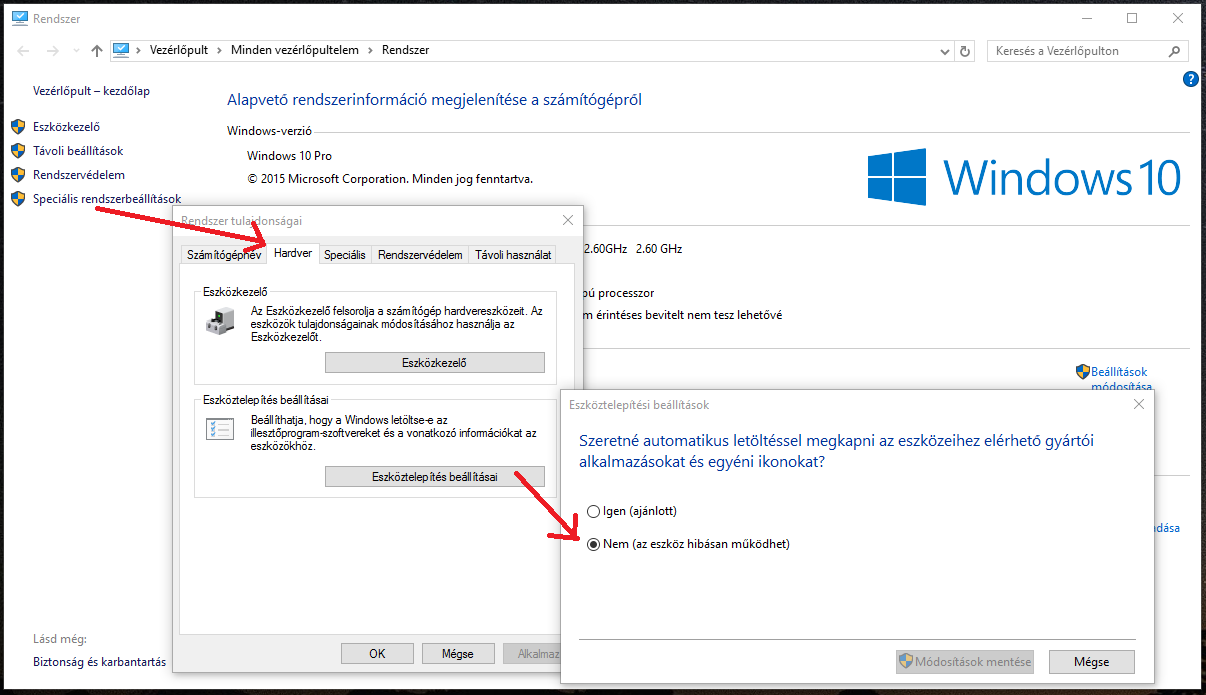Expand chevron after Vezérlőpult breadcrumb
The width and height of the screenshot is (1206, 695).
pyautogui.click(x=220, y=50)
